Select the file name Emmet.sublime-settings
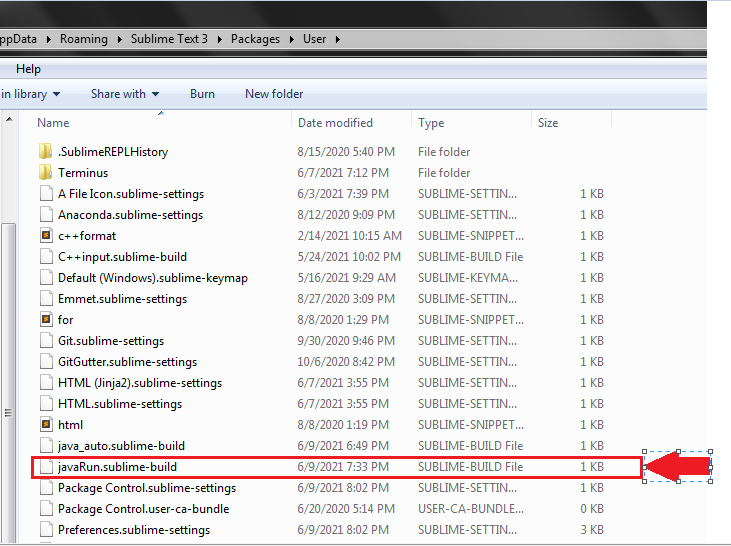 click(123, 299)
